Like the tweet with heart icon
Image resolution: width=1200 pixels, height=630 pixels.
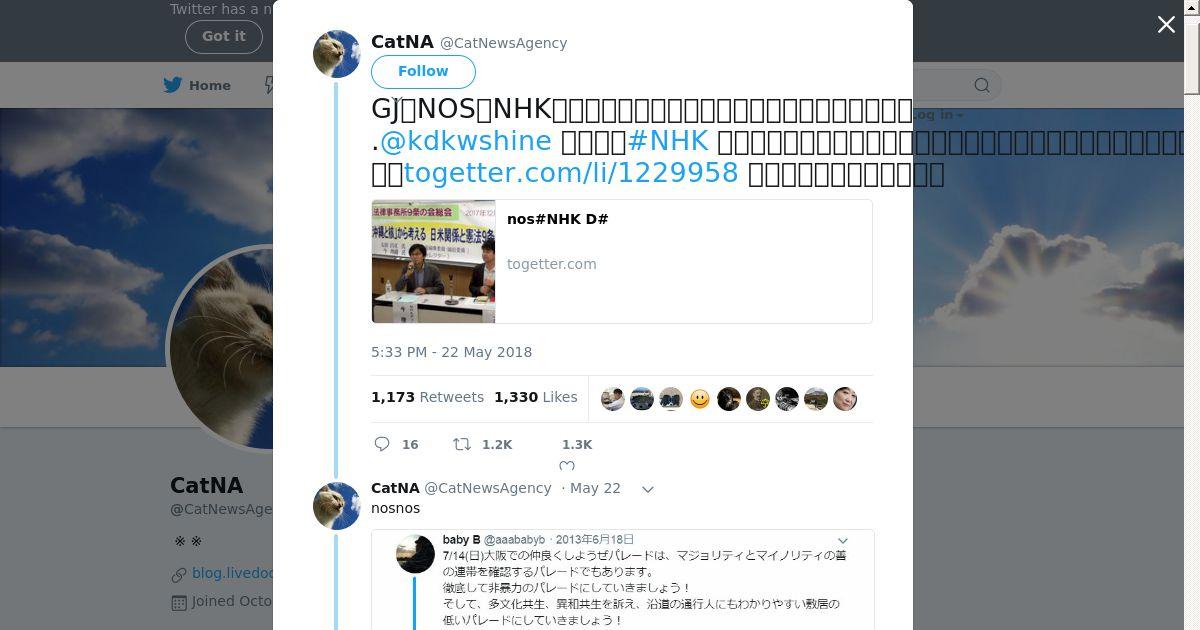(567, 467)
